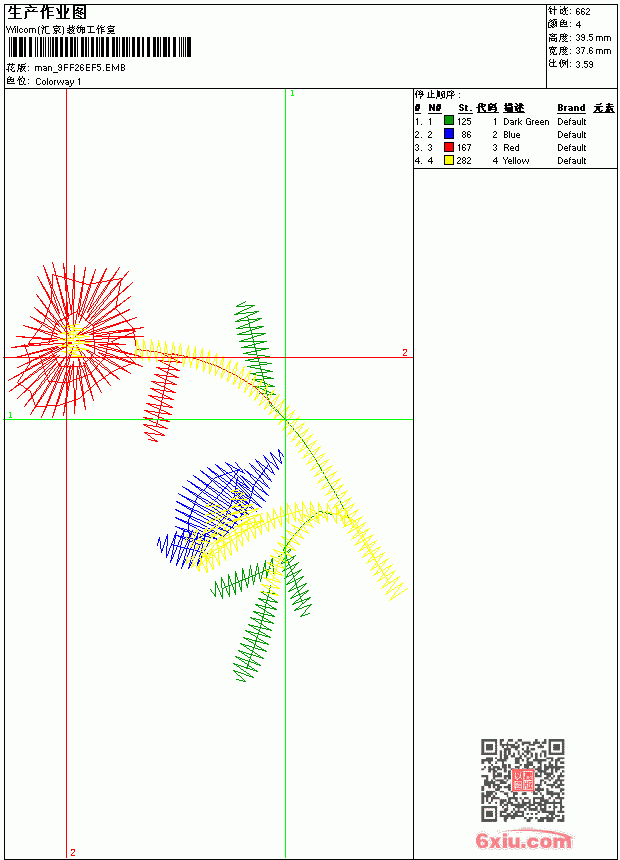Click the QR code image
This screenshot has width=620, height=860.
click(522, 780)
